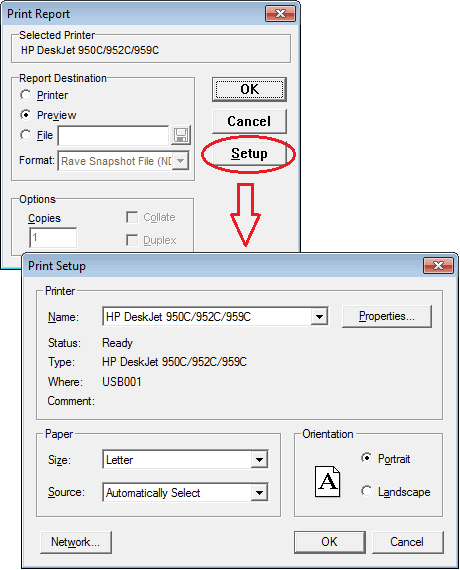The width and height of the screenshot is (460, 570).
Task: Choose the File destination radio button
Action: pyautogui.click(x=25, y=135)
